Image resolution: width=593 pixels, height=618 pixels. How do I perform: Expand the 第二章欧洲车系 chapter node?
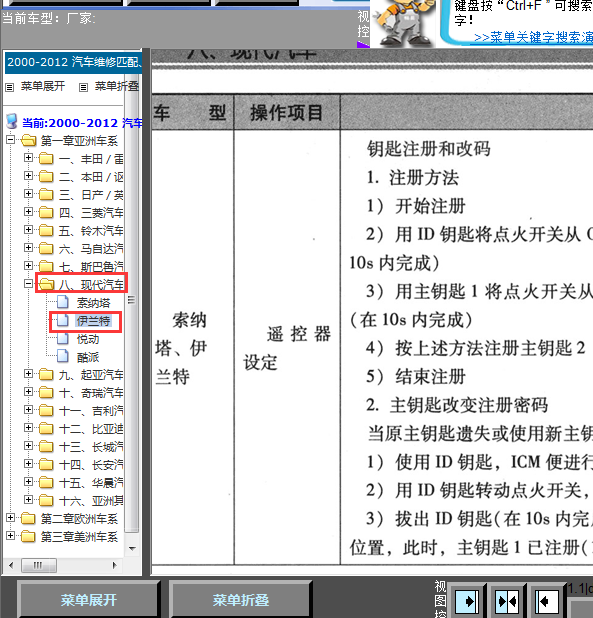point(11,517)
